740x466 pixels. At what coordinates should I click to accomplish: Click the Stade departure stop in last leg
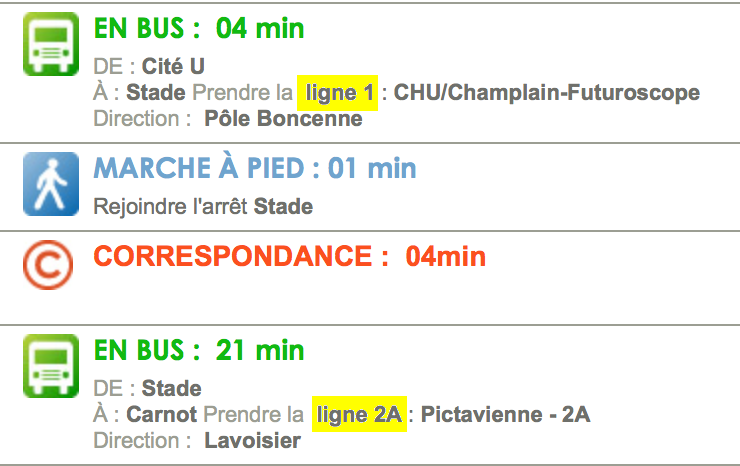tap(172, 389)
